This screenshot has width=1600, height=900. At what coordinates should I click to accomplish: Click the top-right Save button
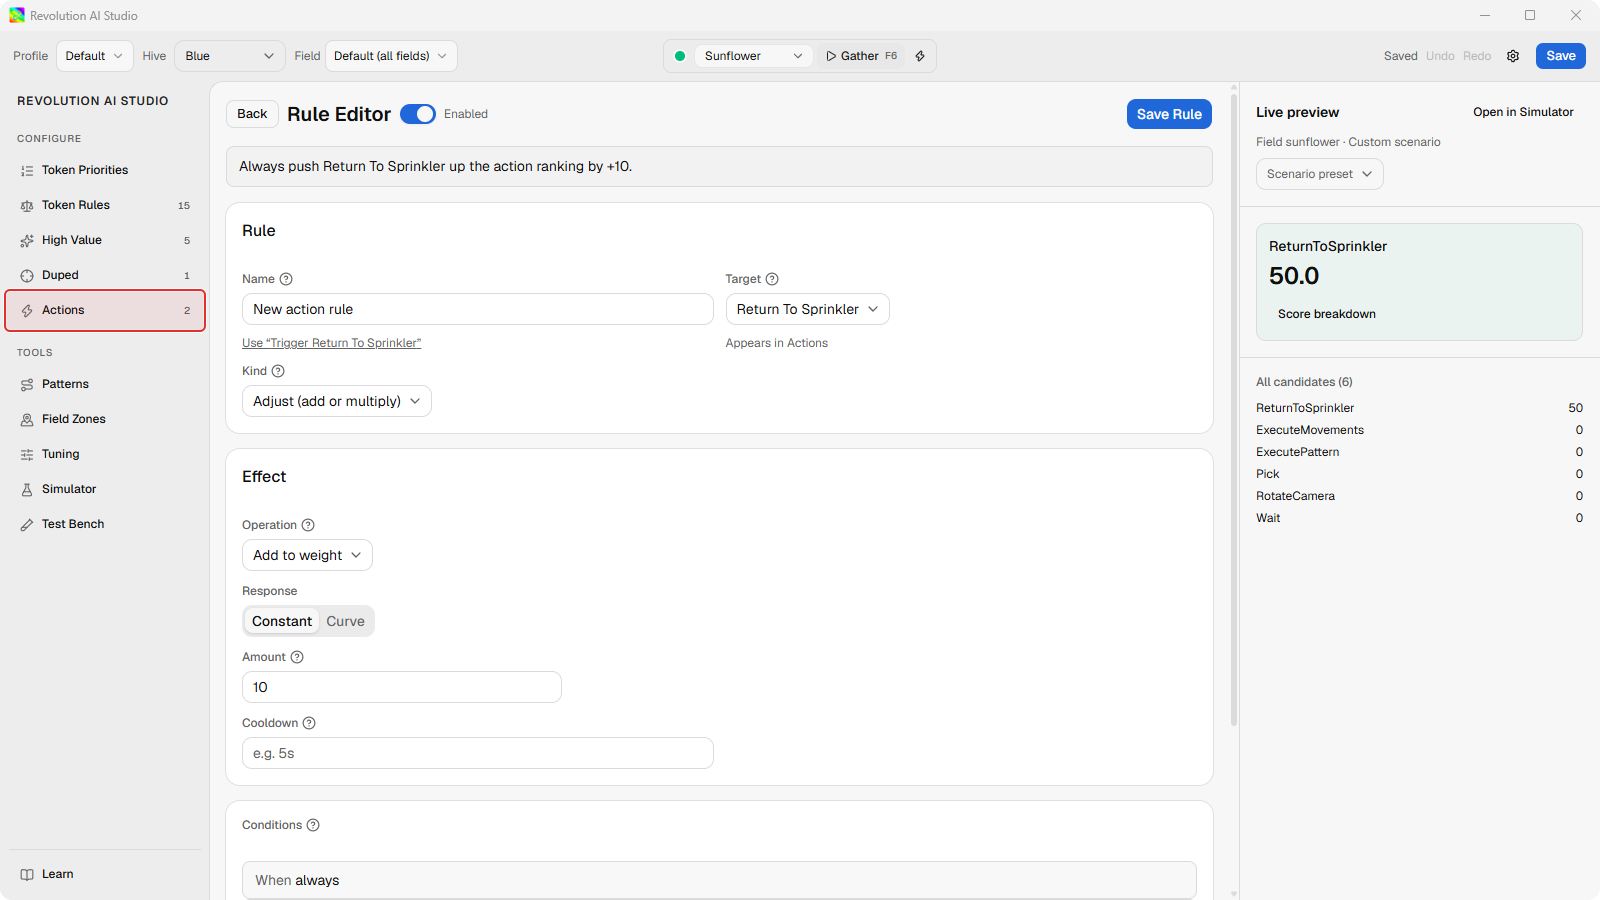coord(1560,56)
